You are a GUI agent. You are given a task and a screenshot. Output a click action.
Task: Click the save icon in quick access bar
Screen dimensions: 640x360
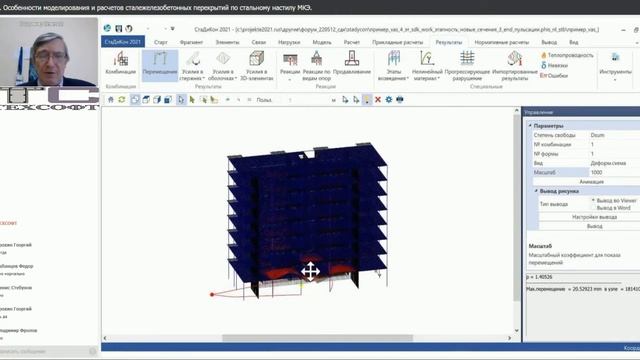118,29
